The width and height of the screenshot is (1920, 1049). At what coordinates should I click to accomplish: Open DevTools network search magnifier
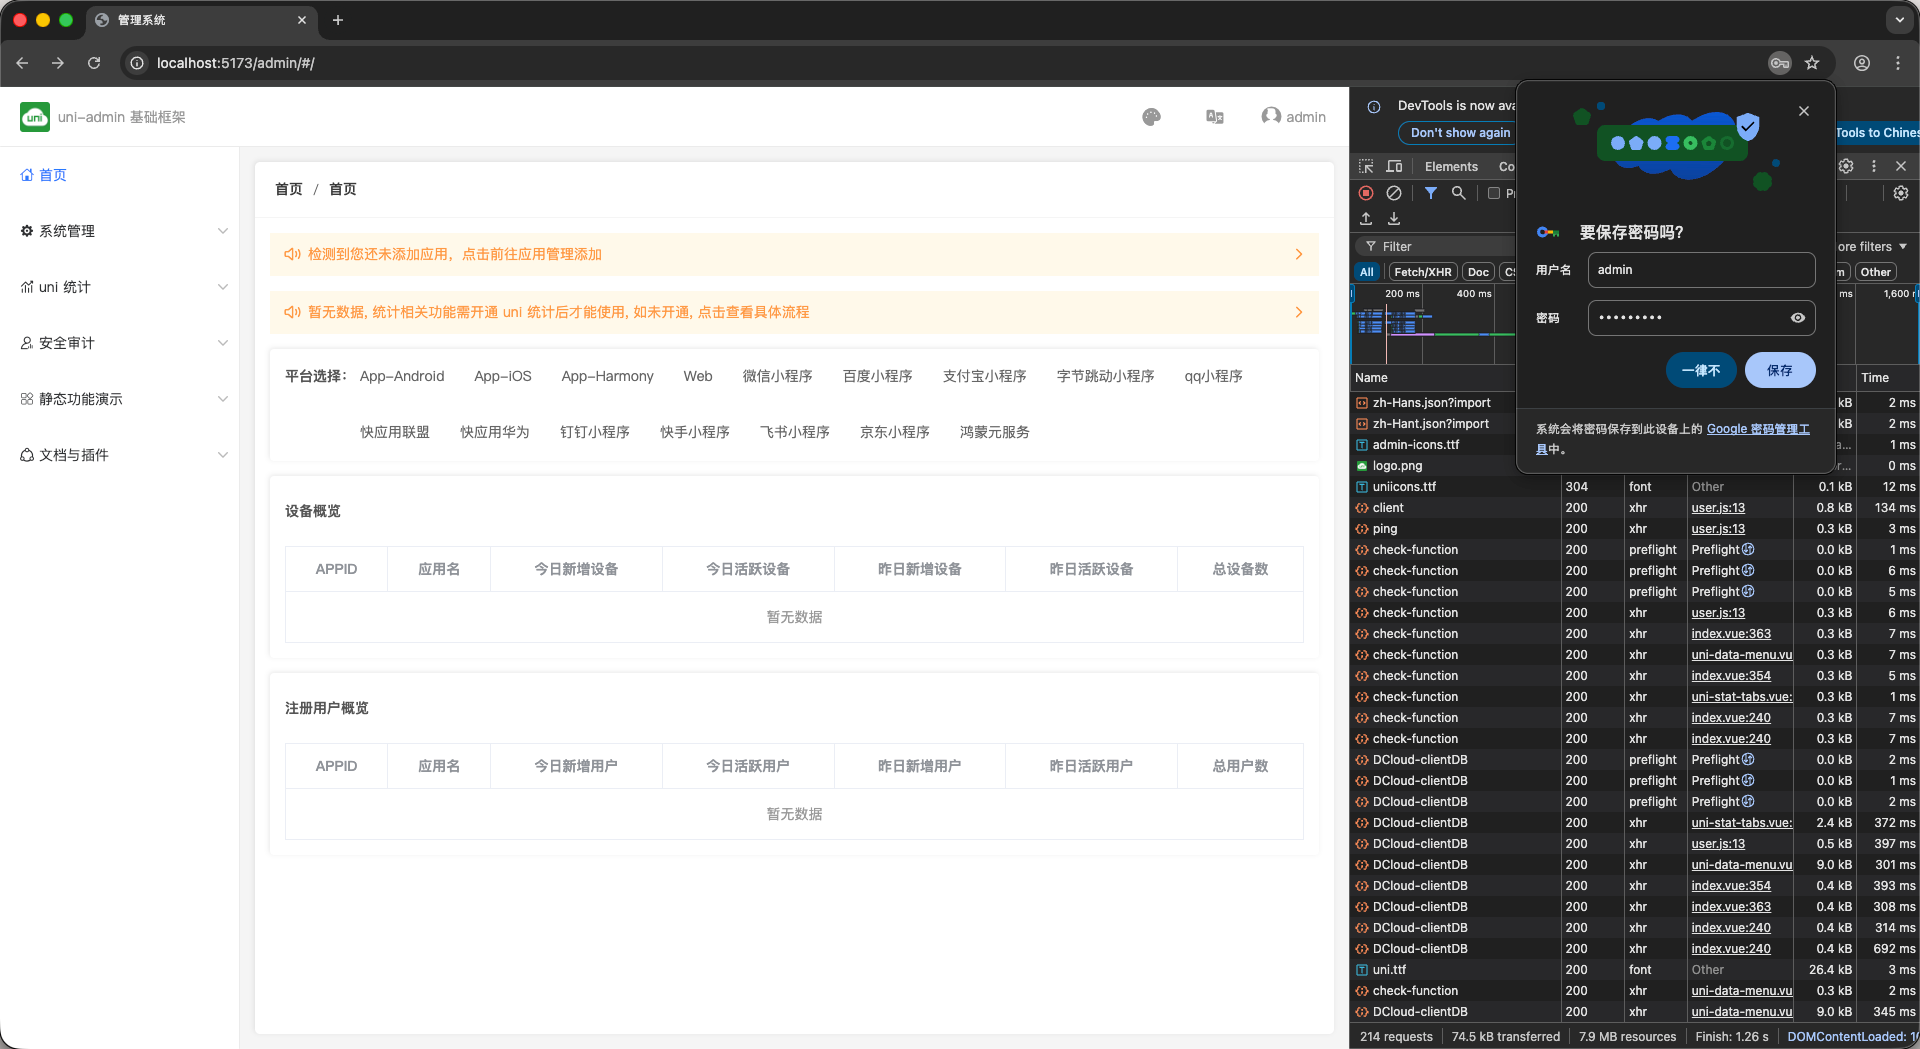click(1459, 193)
